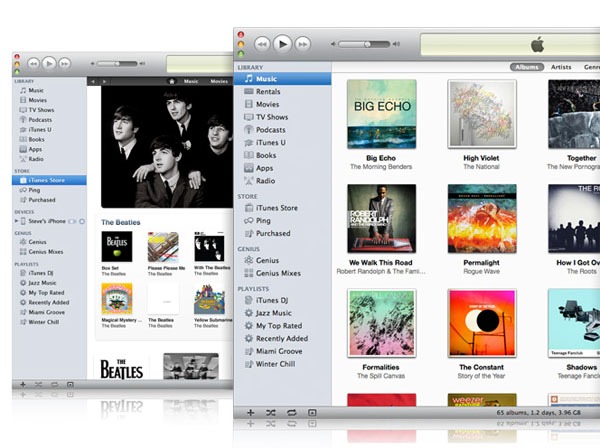Open Podcasts in the front window sidebar
Screen dimensions: 600x448
point(270,130)
